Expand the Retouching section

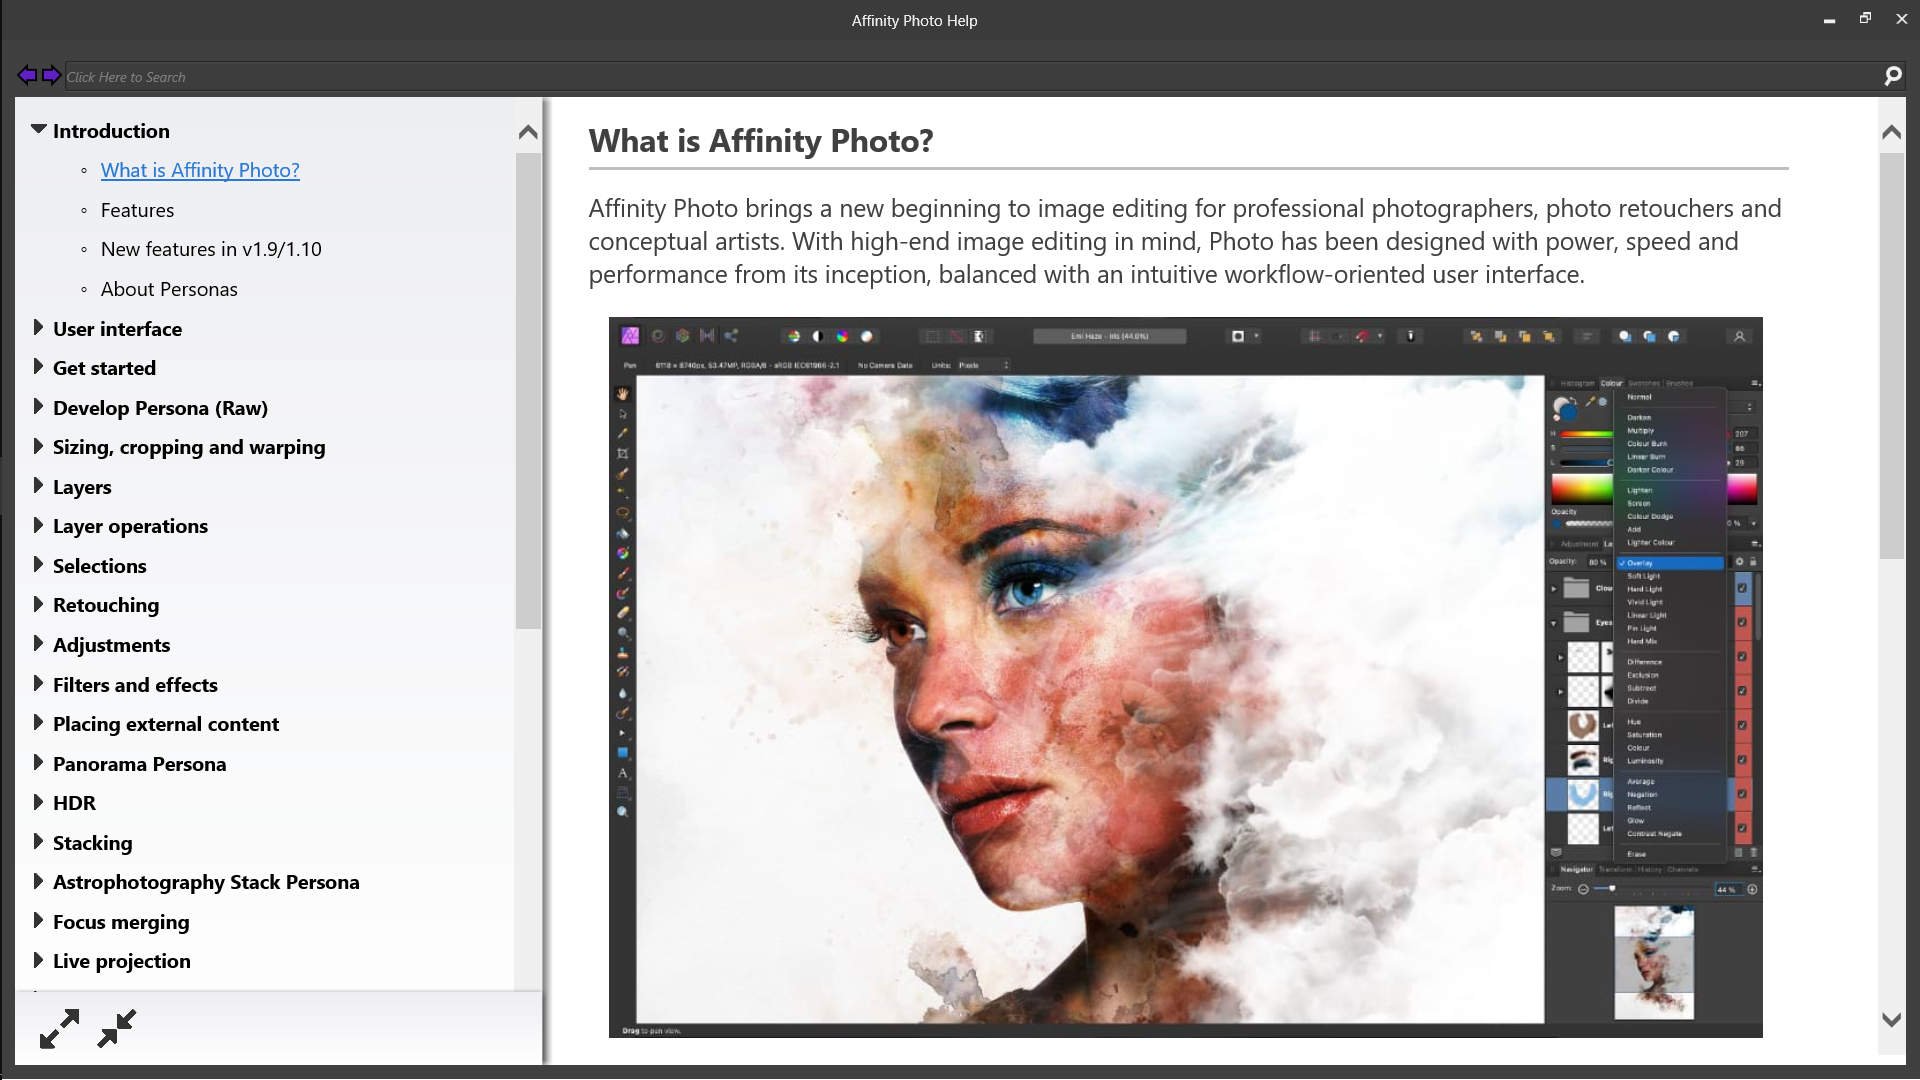38,603
